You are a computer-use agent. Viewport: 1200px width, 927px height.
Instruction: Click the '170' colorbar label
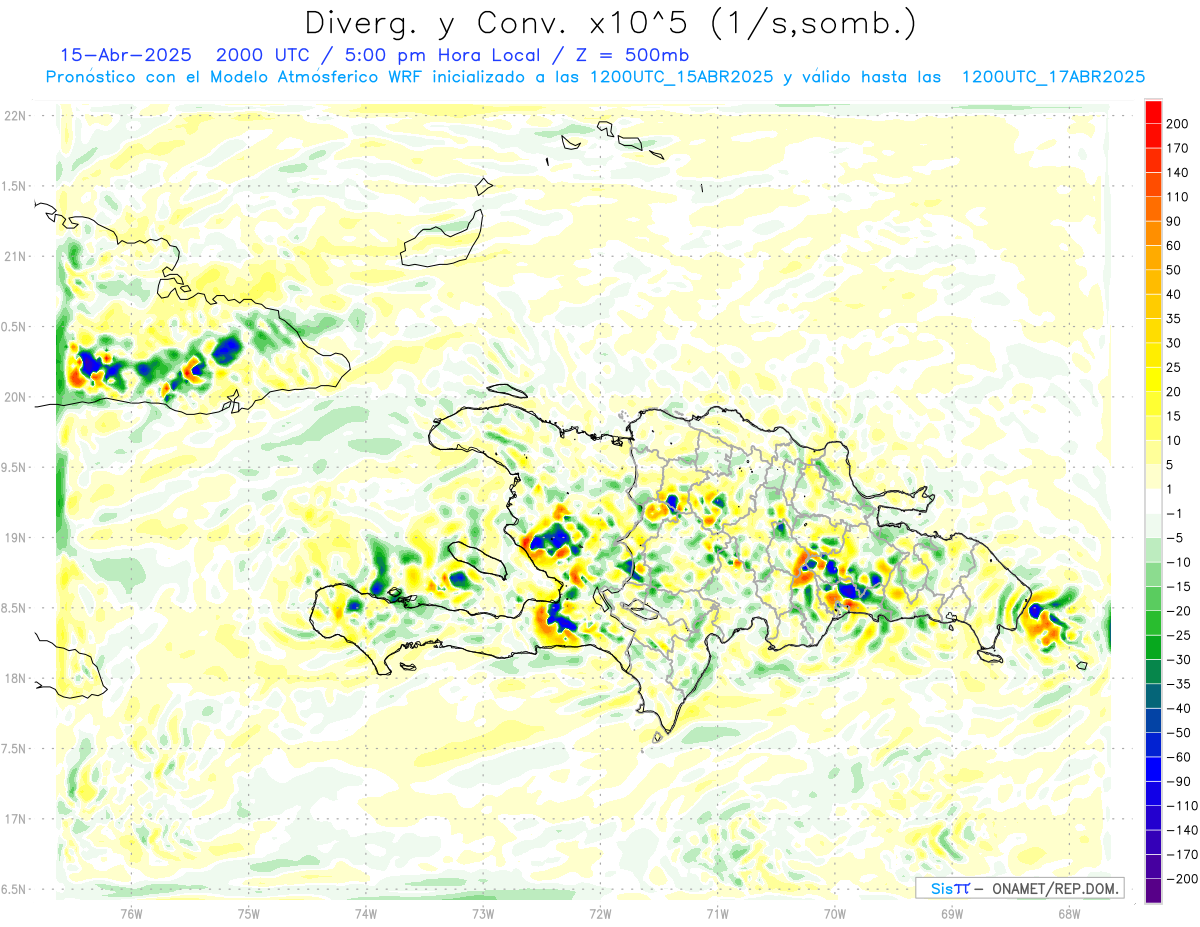click(x=1177, y=148)
